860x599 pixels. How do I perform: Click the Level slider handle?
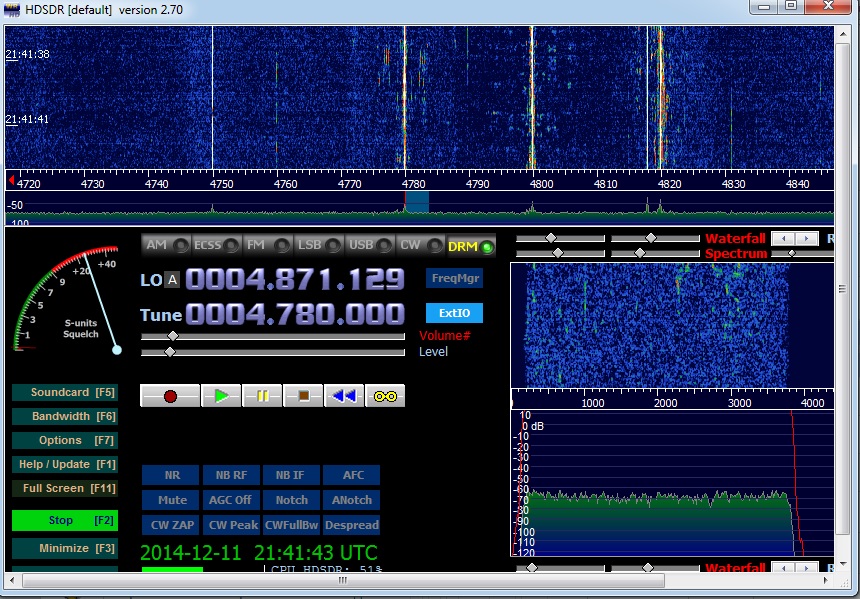pyautogui.click(x=170, y=352)
